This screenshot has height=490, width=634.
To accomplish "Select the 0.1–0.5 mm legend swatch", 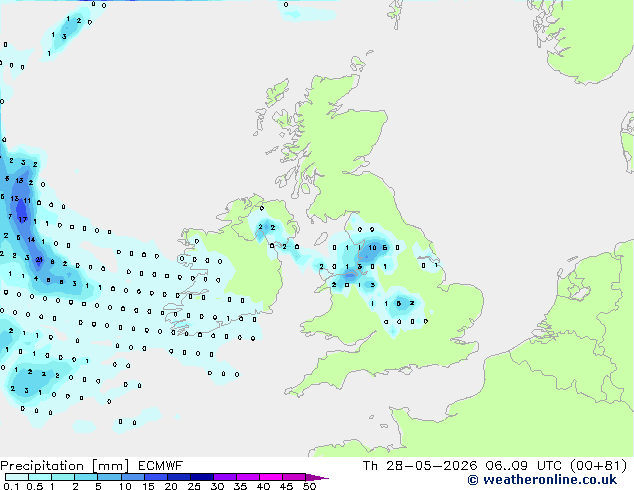I will click(17, 477).
